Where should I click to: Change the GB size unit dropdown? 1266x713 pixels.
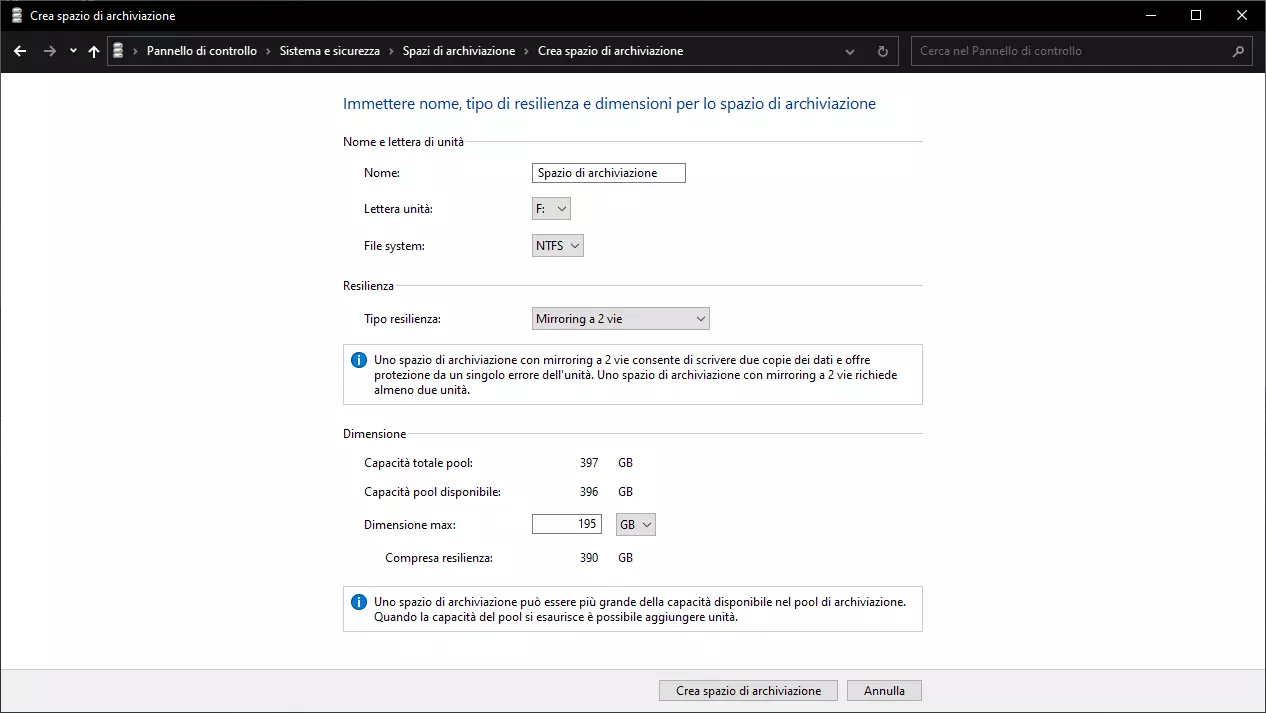[636, 524]
